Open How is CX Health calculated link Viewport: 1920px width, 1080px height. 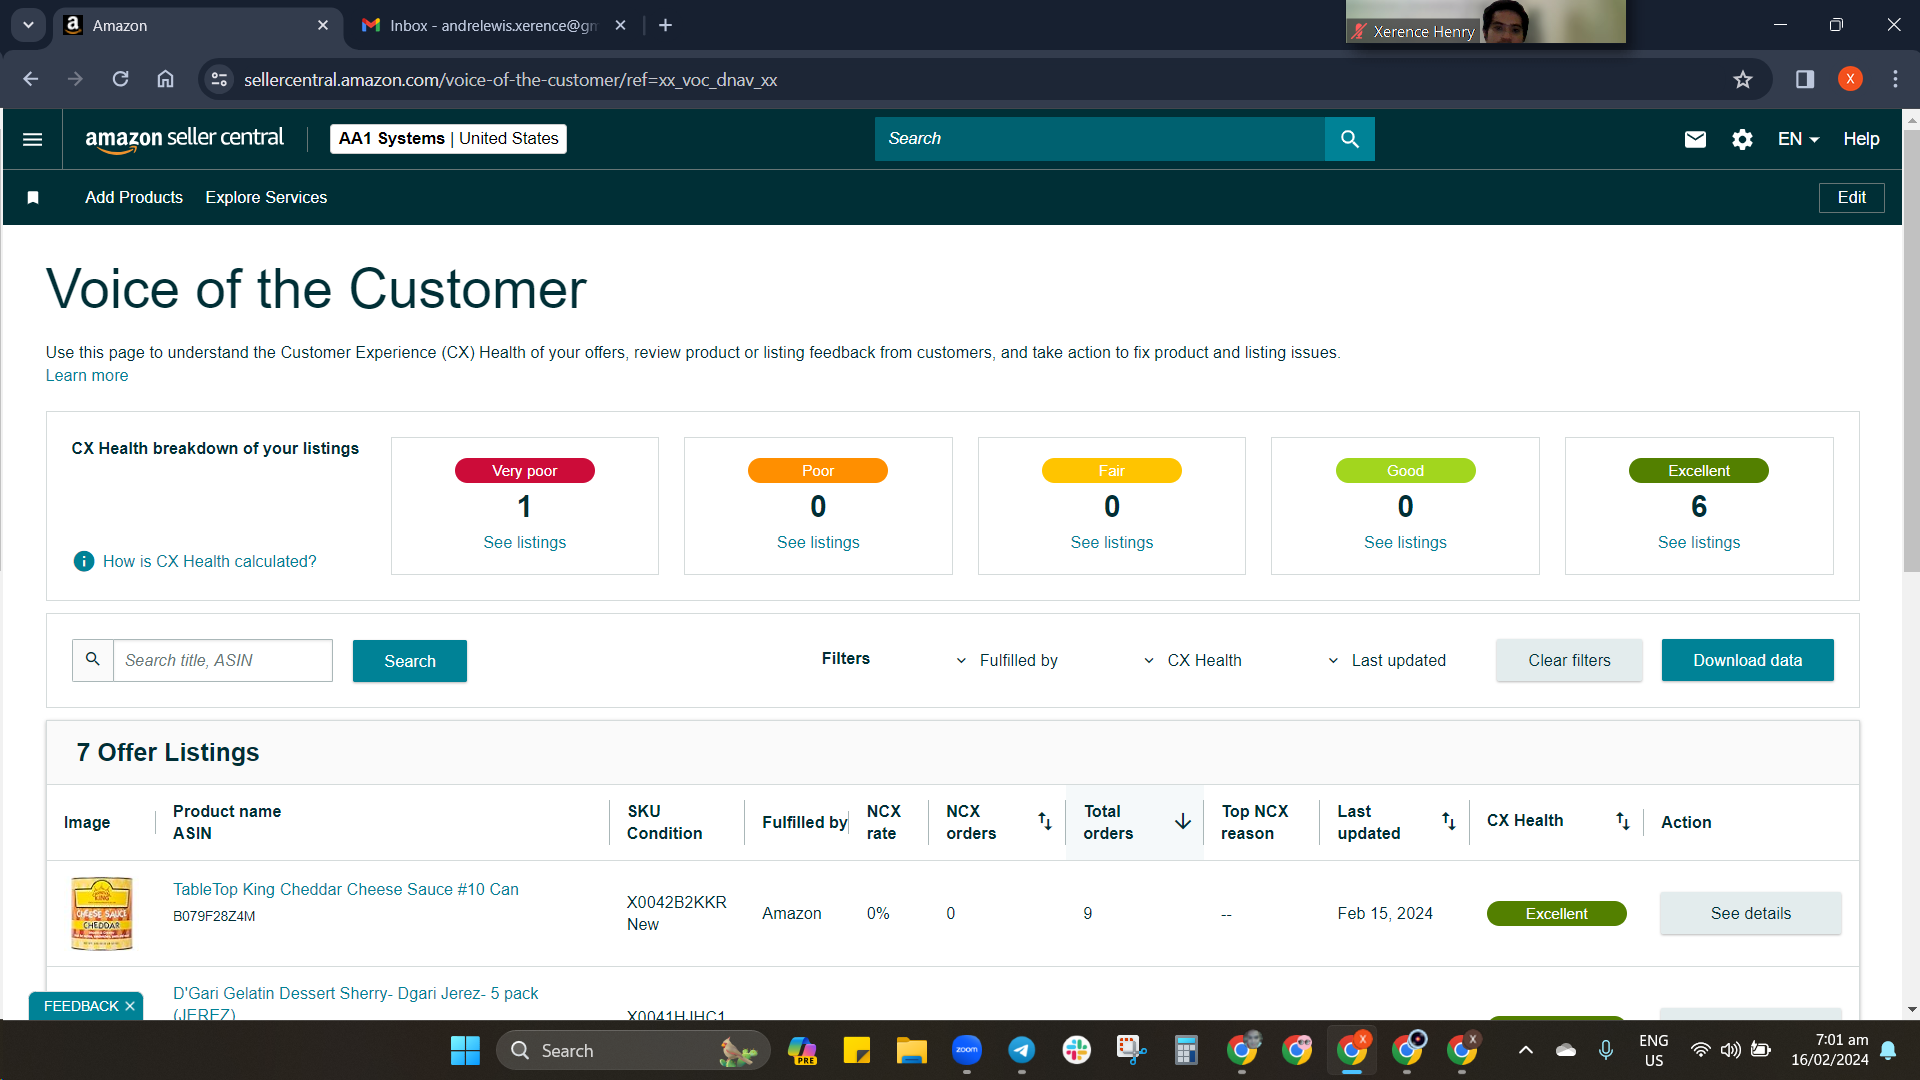[x=209, y=561]
